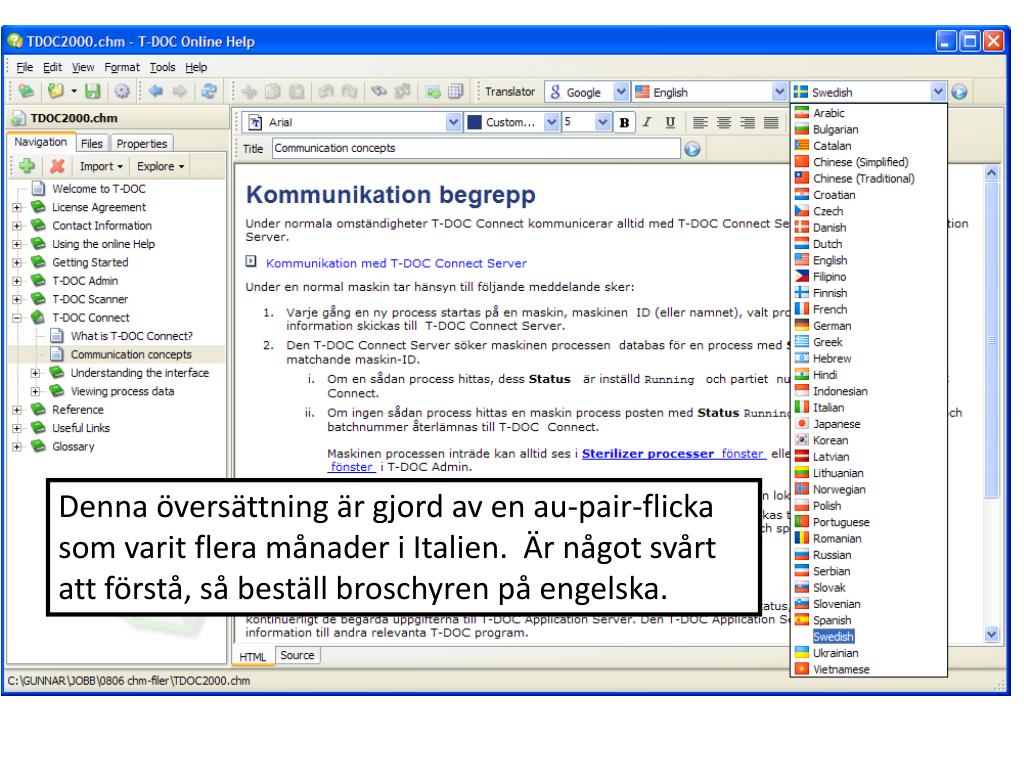
Task: Open the Tools menu
Action: coord(162,67)
